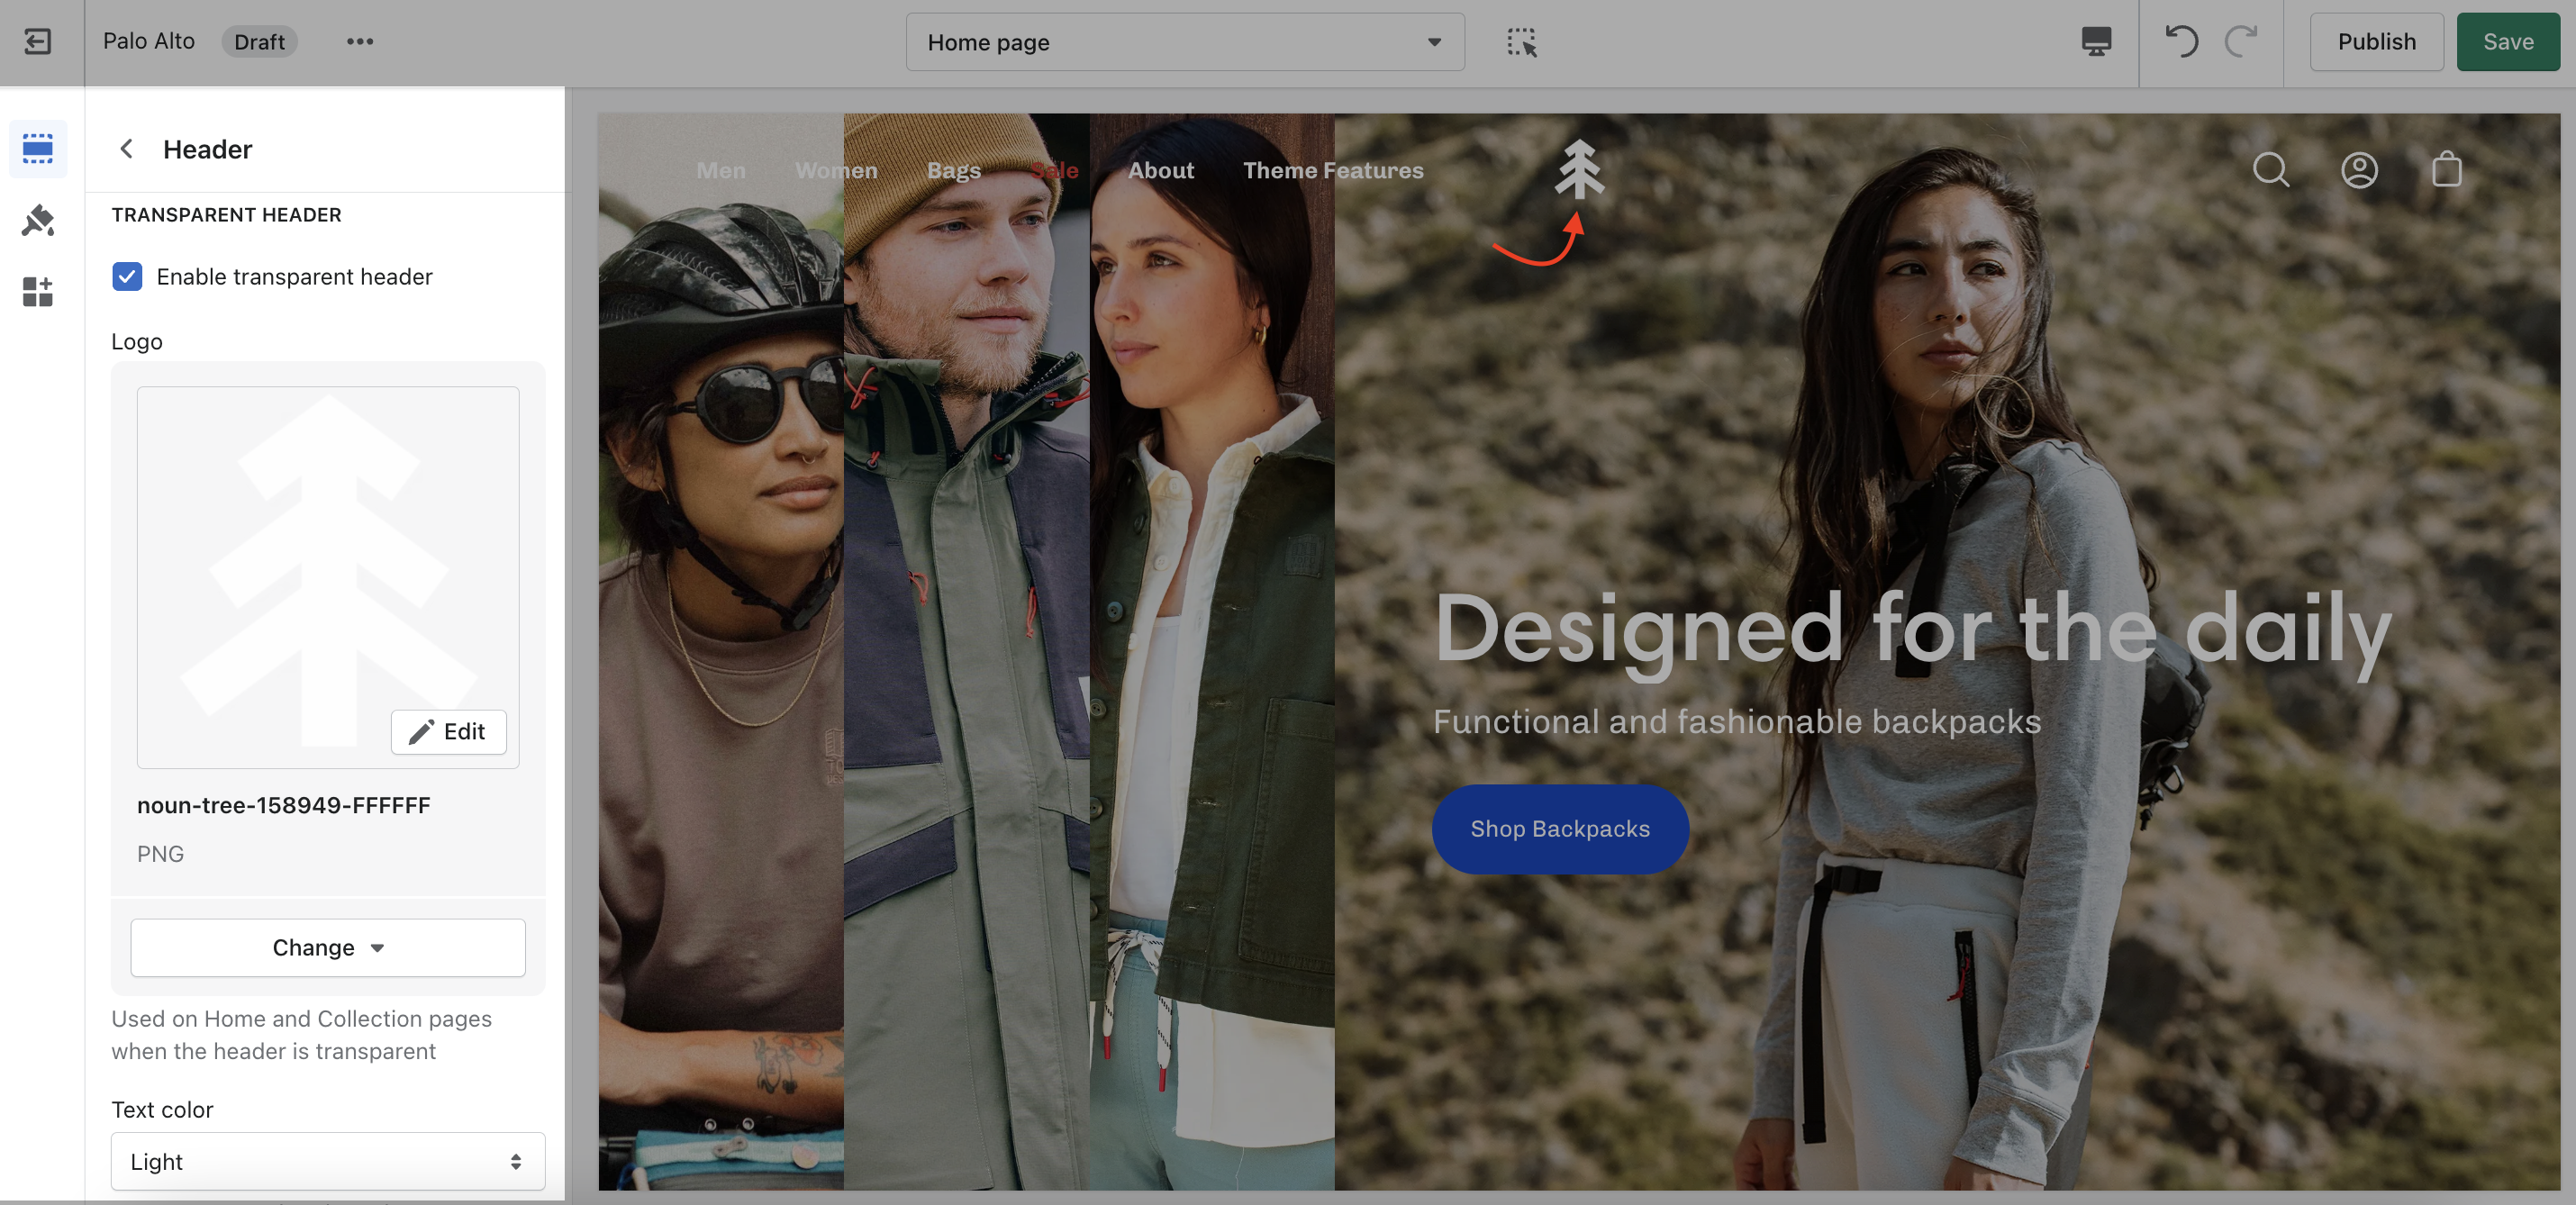Click the Shop Backpacks preview button
This screenshot has width=2576, height=1205.
click(1559, 829)
